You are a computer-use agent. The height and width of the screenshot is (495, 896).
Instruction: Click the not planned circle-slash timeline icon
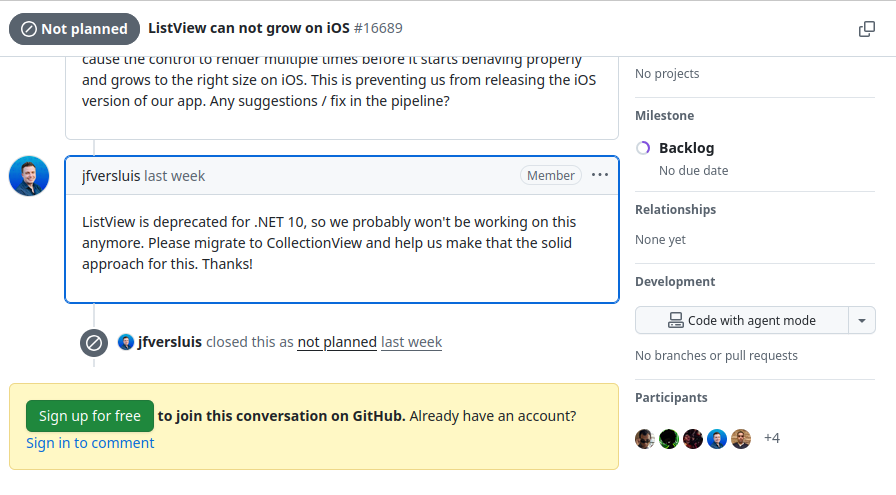point(94,343)
